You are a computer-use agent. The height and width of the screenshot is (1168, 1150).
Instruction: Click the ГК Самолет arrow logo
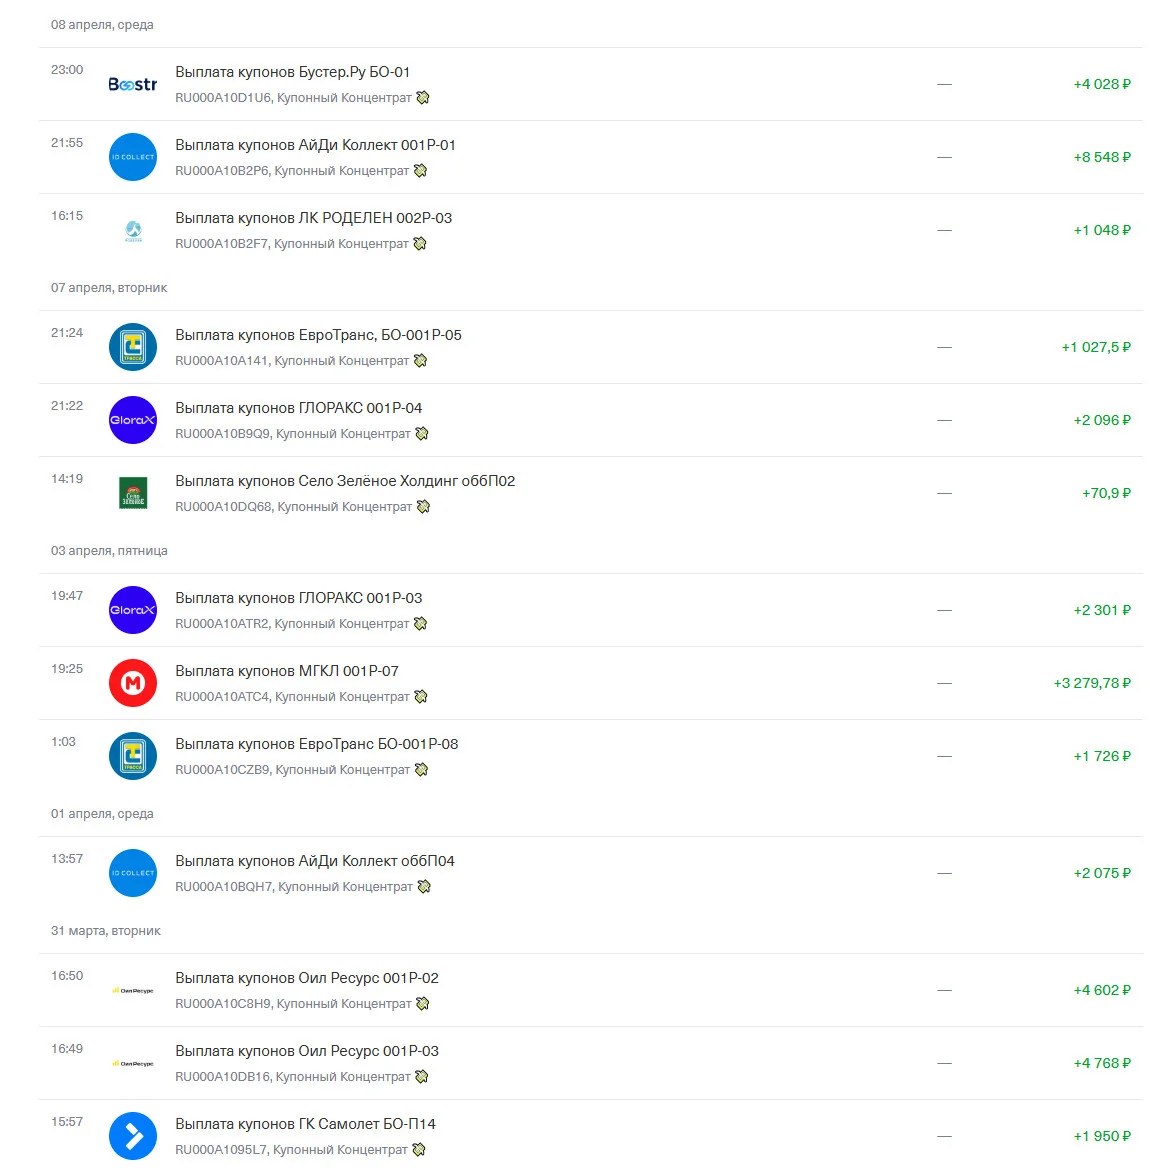click(x=133, y=1136)
